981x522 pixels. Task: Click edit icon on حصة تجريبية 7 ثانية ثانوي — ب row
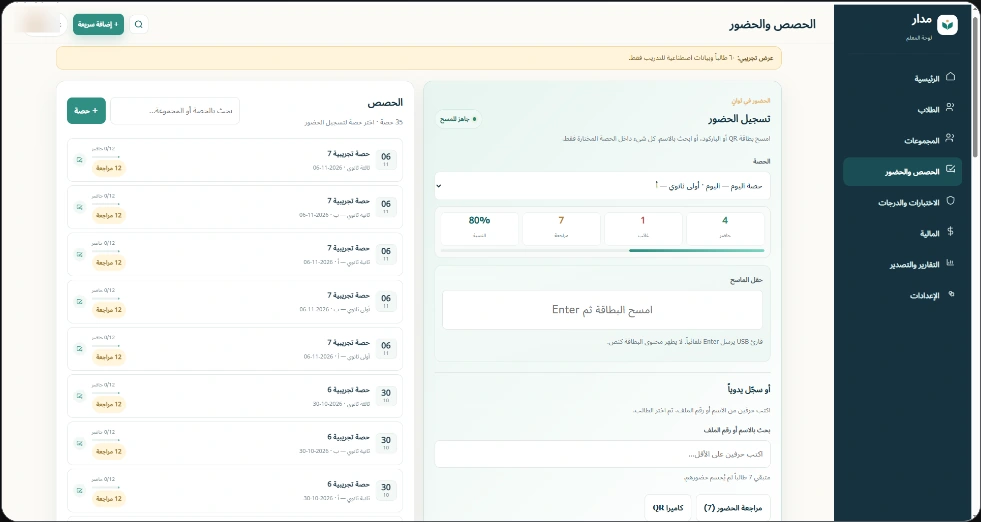click(79, 207)
